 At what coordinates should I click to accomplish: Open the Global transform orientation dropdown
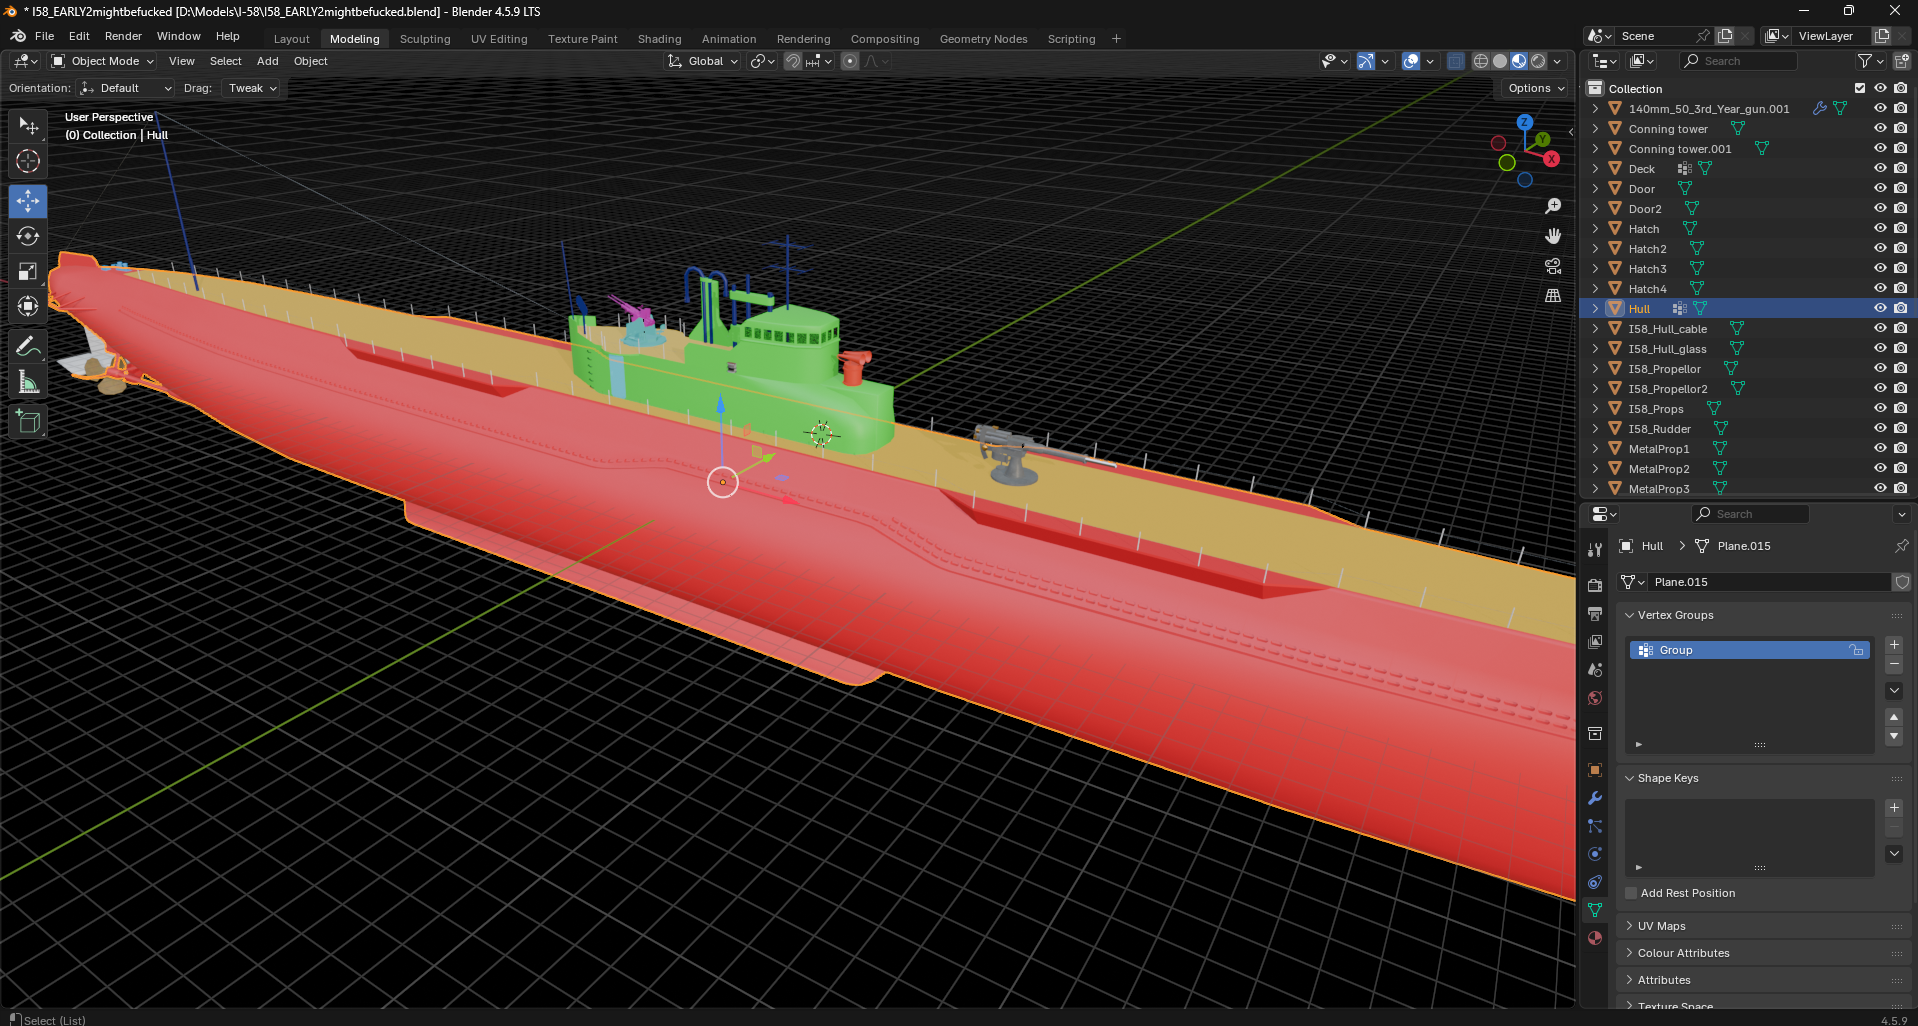tap(703, 61)
